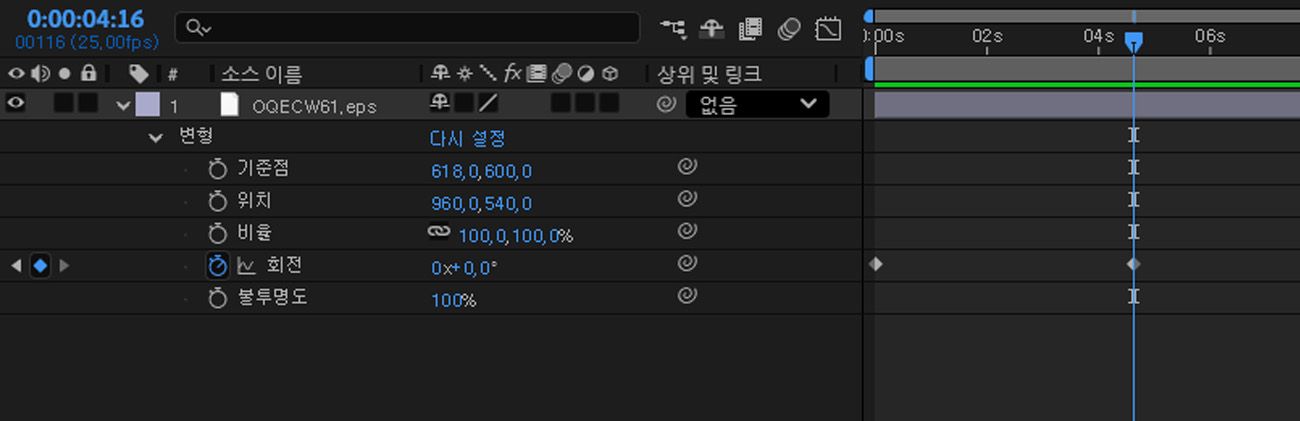Click the 3D cube column header icon
This screenshot has width=1300, height=421.
pyautogui.click(x=610, y=73)
